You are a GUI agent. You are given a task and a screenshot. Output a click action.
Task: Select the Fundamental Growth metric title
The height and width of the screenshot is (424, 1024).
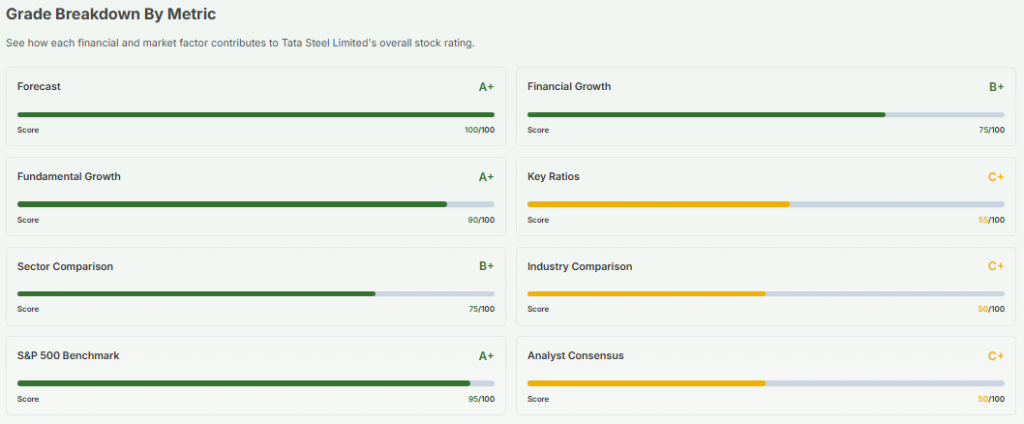69,177
